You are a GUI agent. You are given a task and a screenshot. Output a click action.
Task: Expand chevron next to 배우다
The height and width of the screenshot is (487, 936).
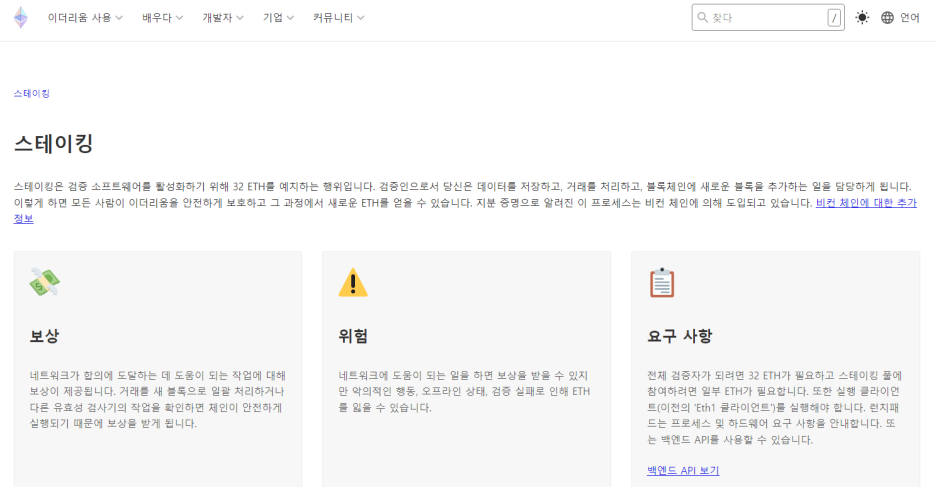[179, 18]
